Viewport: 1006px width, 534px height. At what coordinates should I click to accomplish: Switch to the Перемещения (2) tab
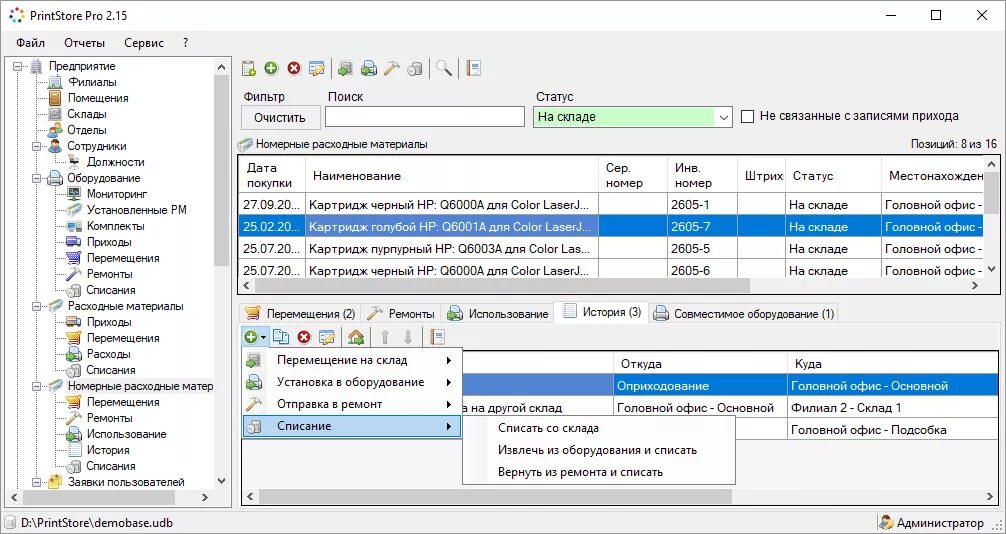click(300, 314)
